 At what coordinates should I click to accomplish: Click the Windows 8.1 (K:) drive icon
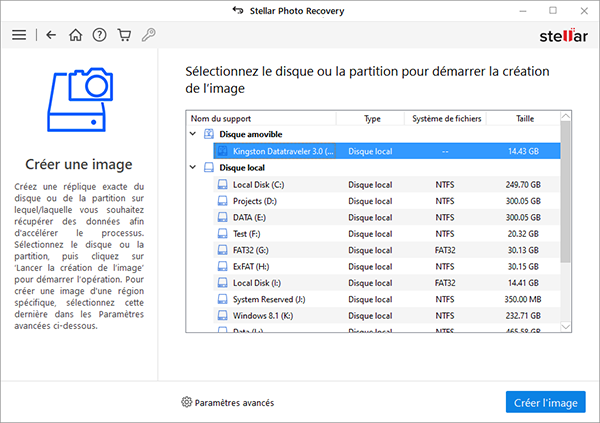point(222,316)
